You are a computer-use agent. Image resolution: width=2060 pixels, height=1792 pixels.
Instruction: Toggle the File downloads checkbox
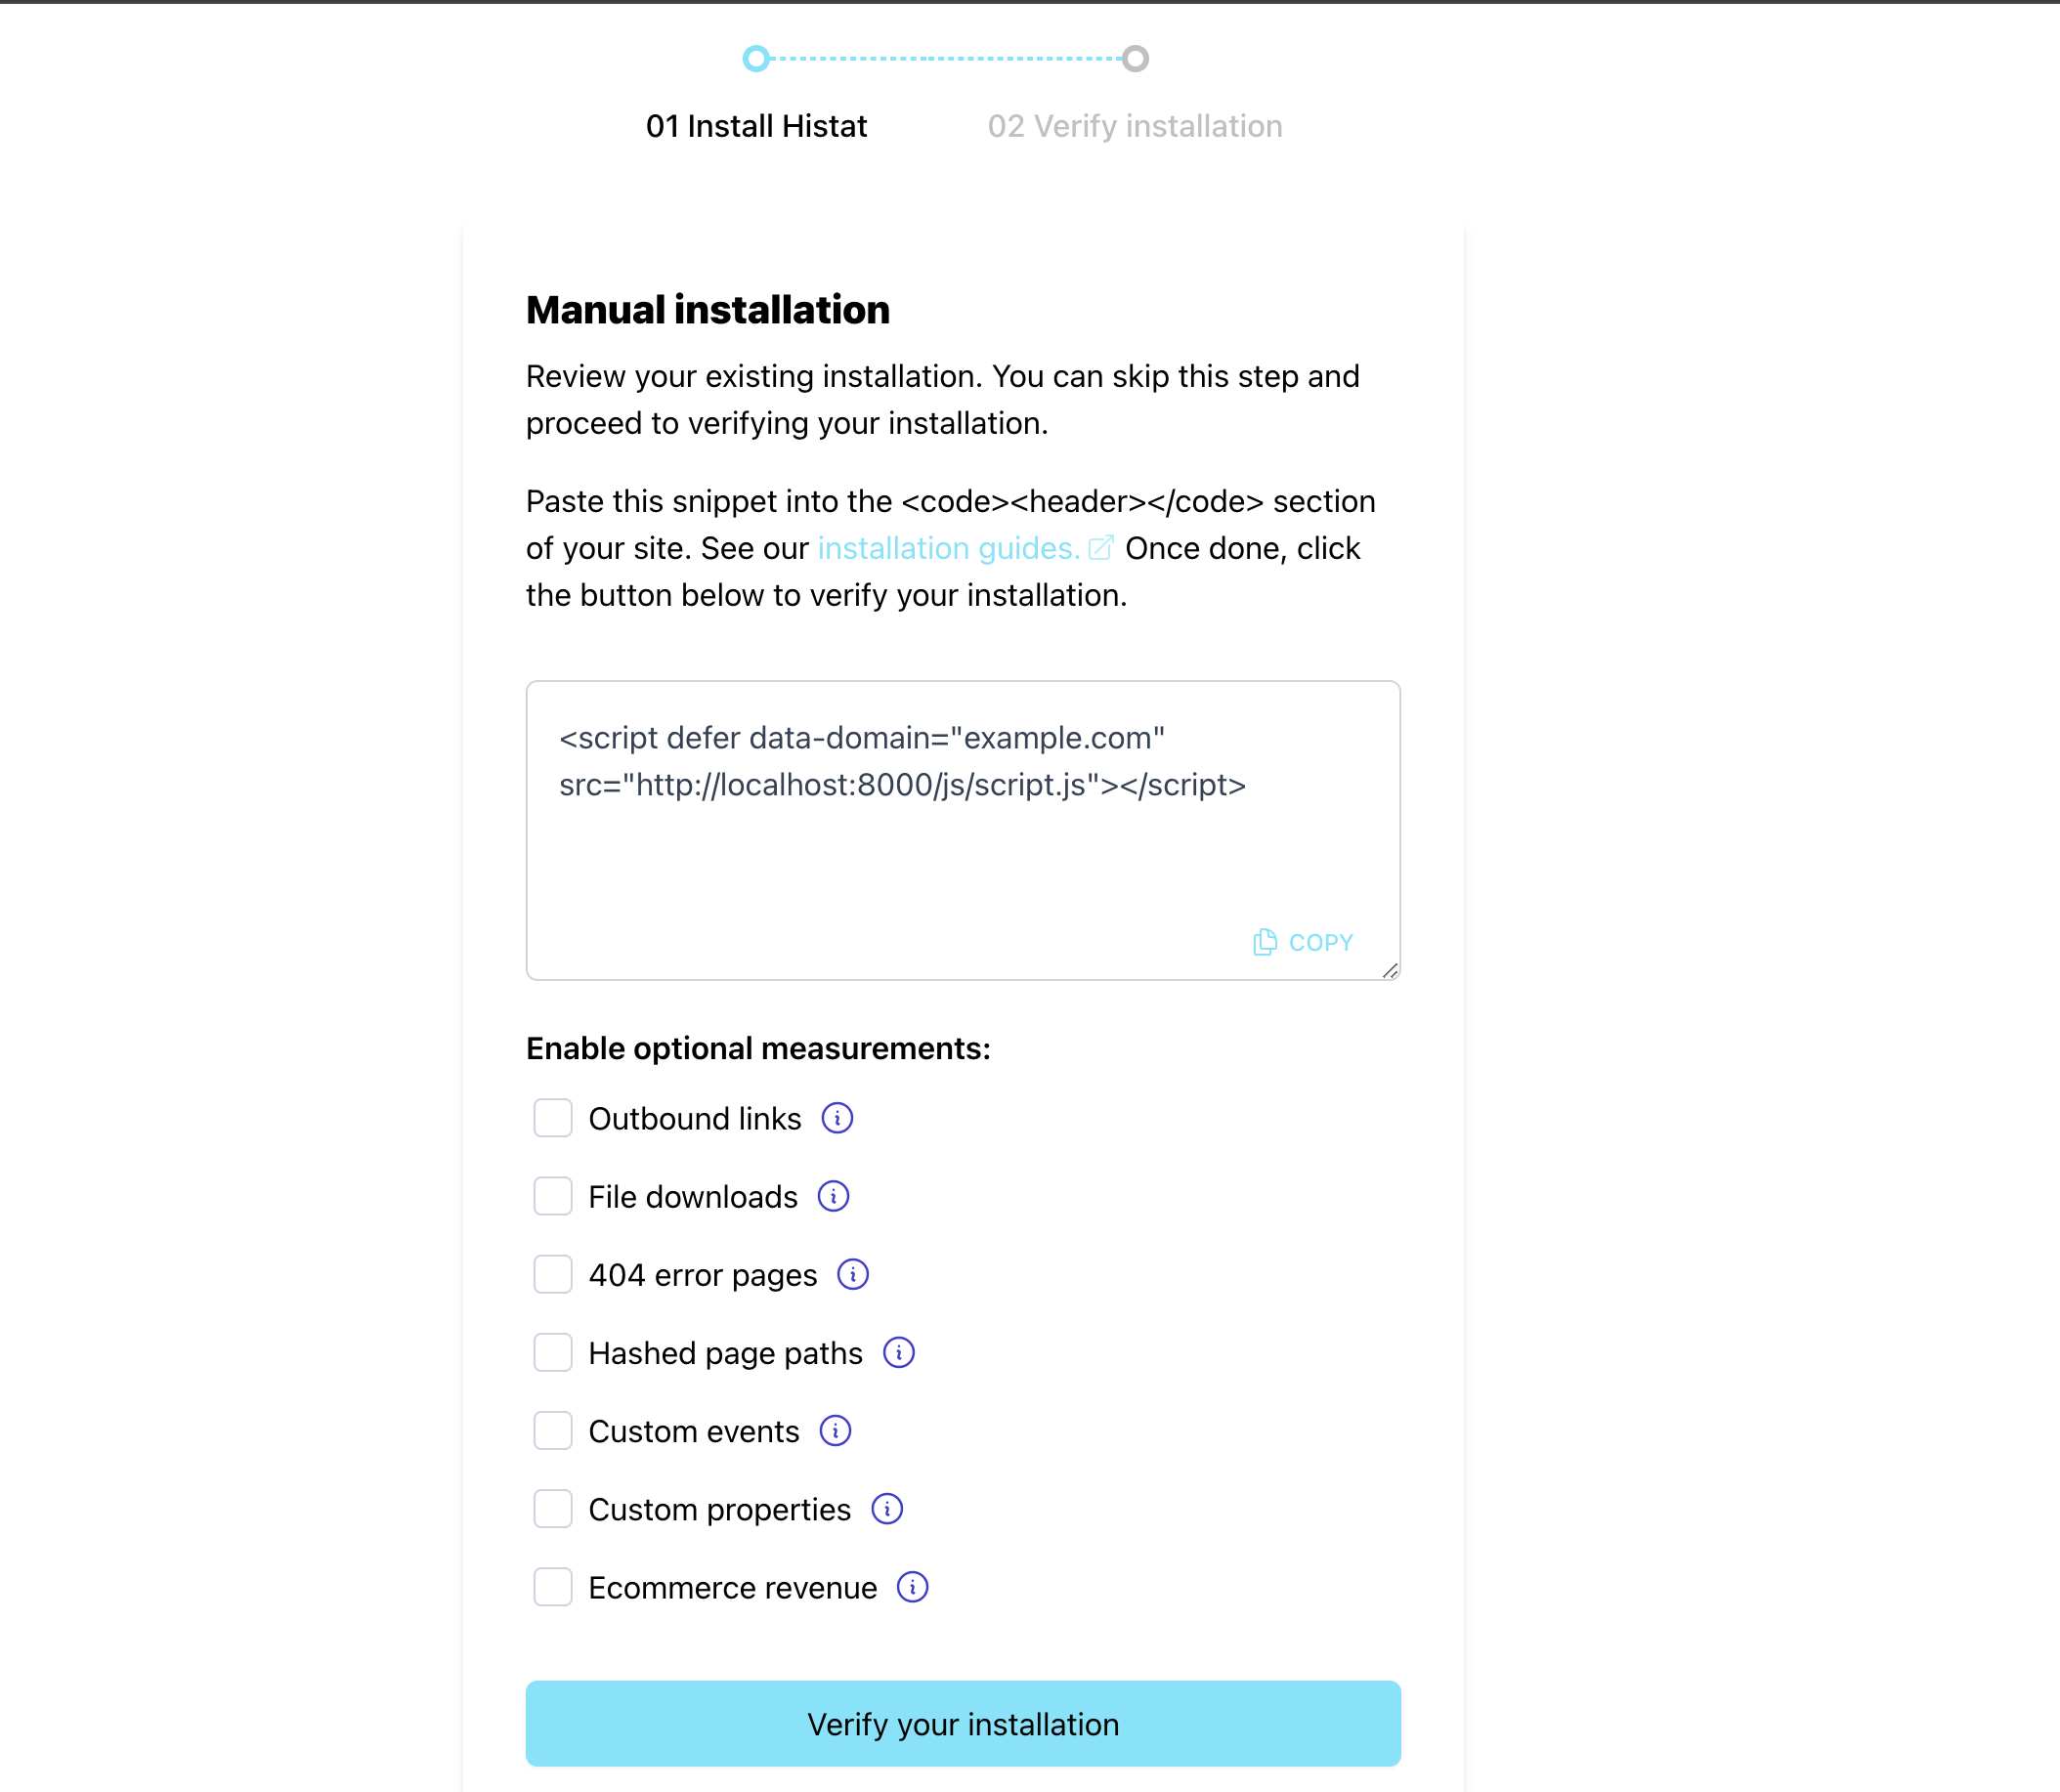coord(553,1196)
